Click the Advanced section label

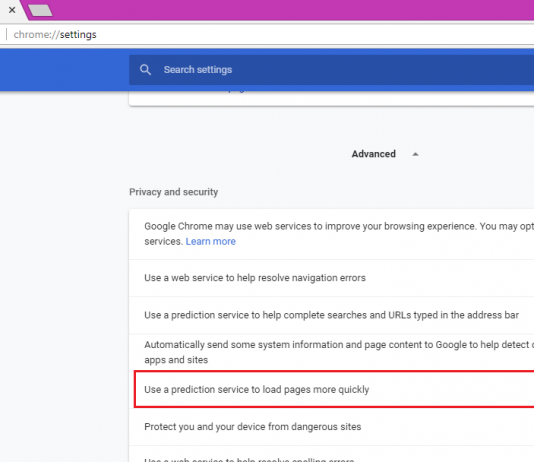[374, 154]
